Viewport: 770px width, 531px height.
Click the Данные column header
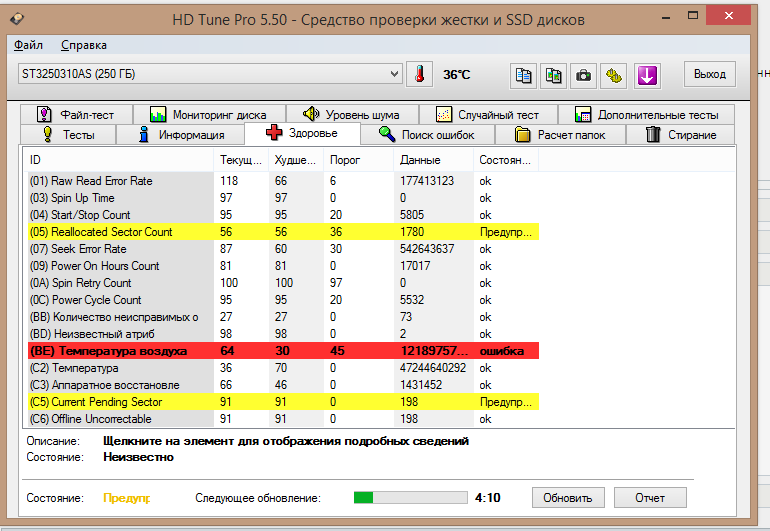tap(434, 160)
